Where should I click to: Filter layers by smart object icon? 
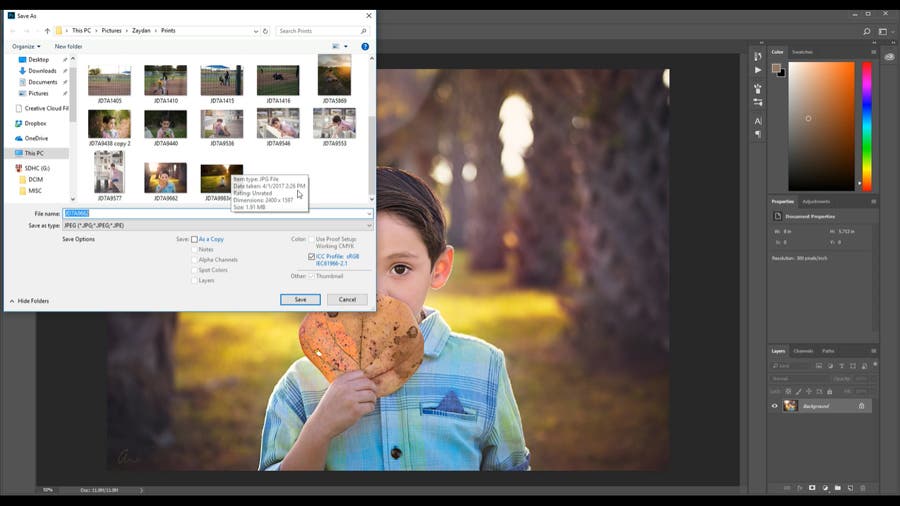pos(864,365)
